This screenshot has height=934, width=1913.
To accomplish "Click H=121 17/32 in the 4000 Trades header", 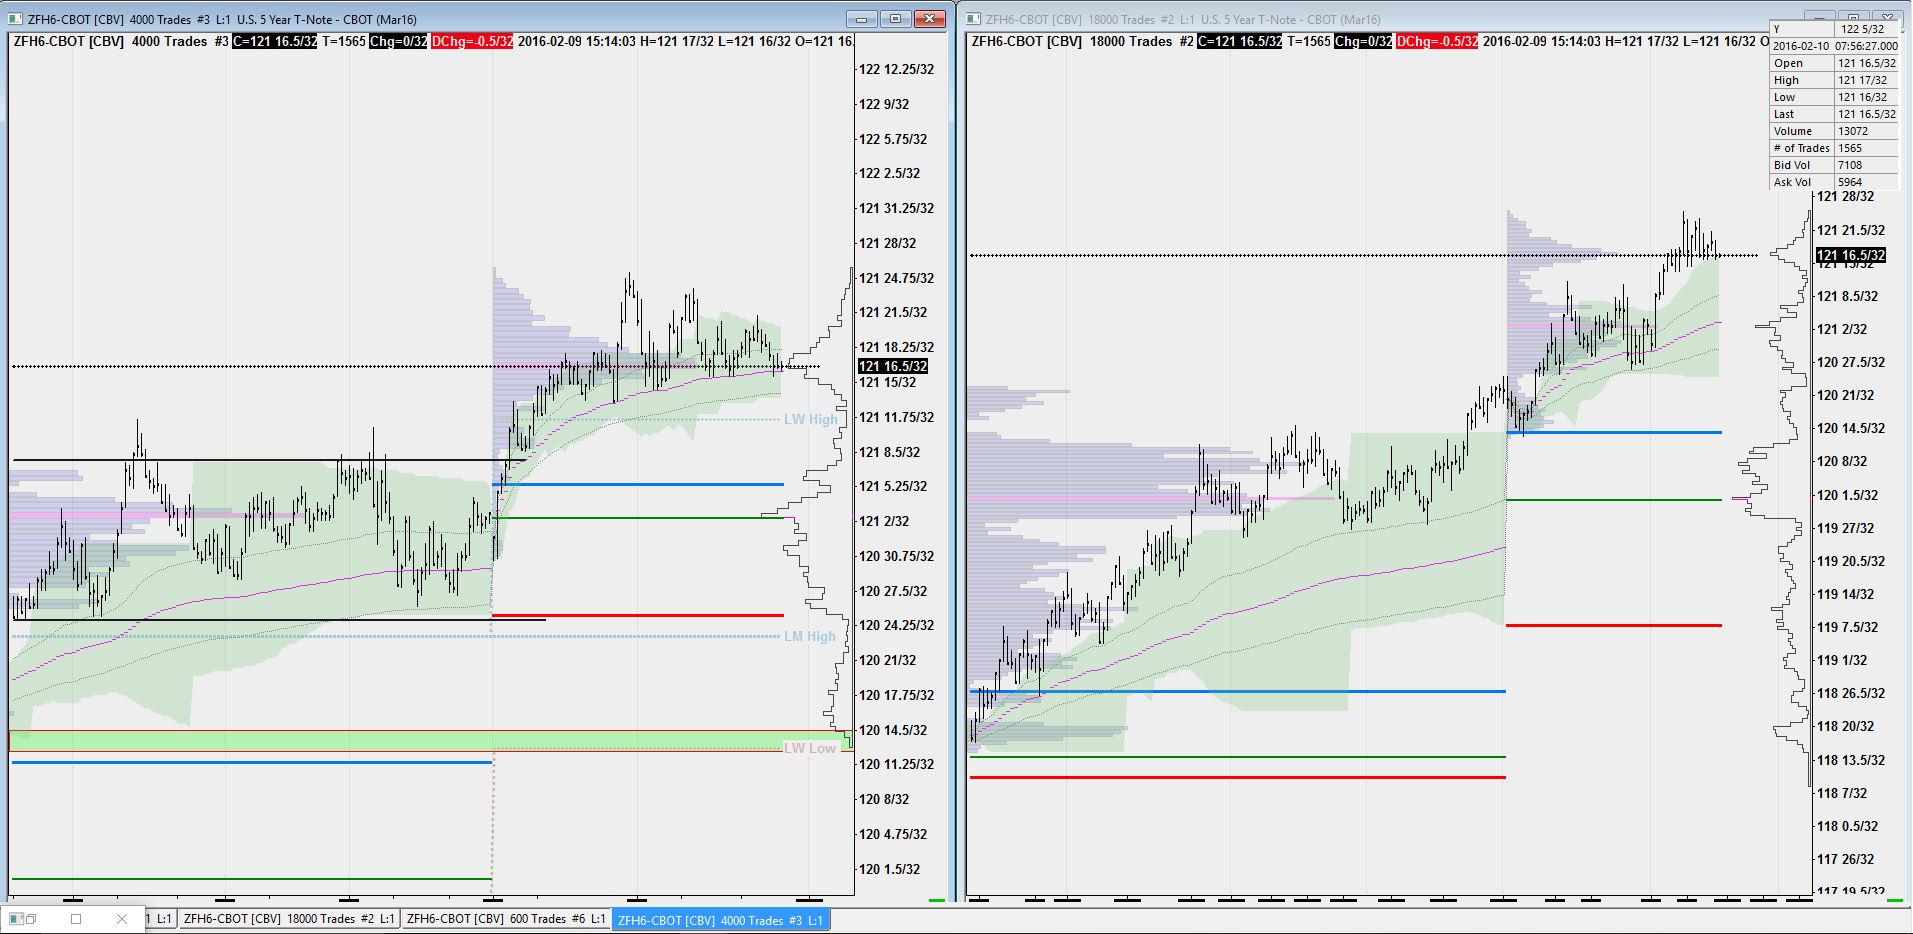I will (677, 42).
